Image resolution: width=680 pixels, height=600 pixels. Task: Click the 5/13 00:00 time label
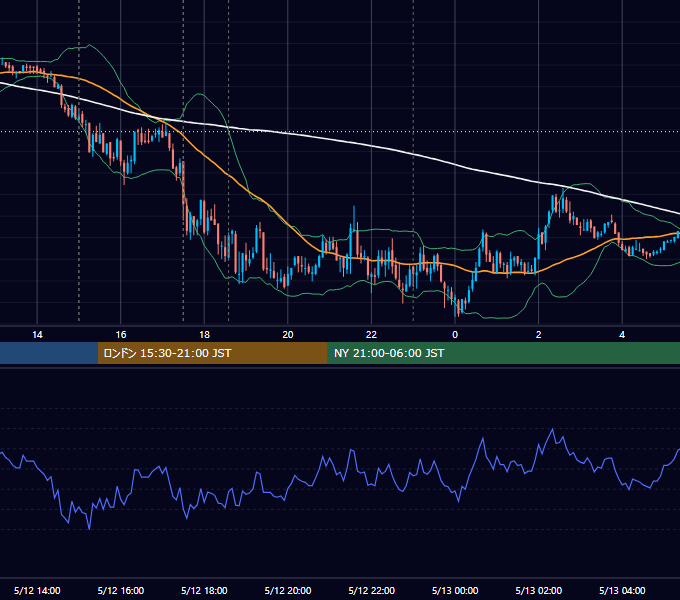coord(455,590)
